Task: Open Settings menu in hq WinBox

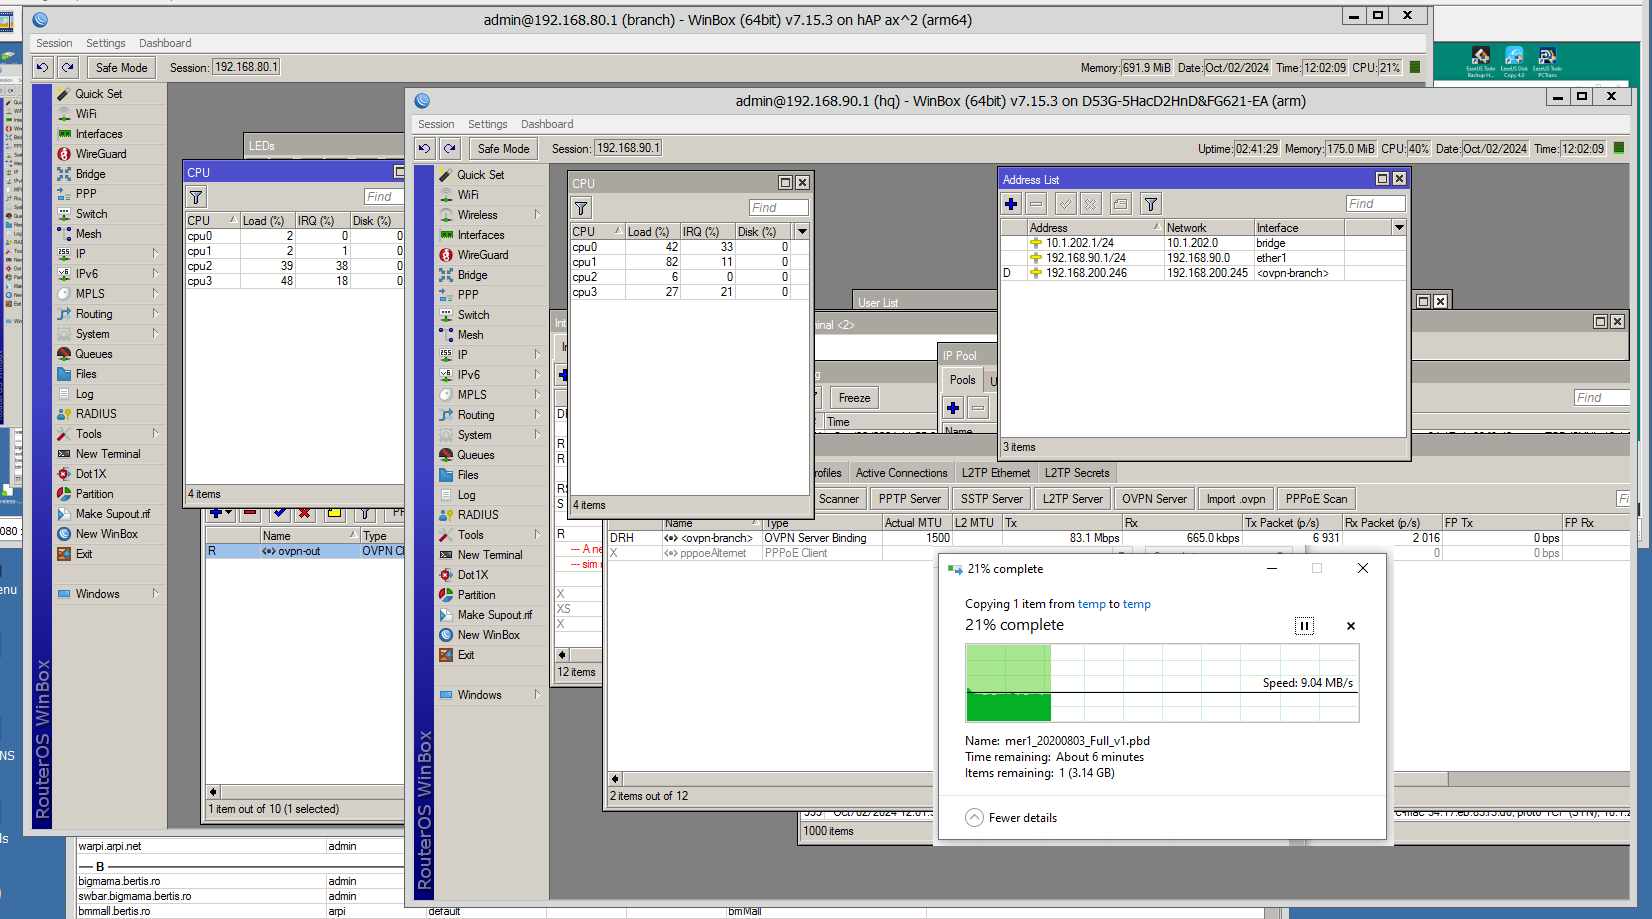Action: 488,124
